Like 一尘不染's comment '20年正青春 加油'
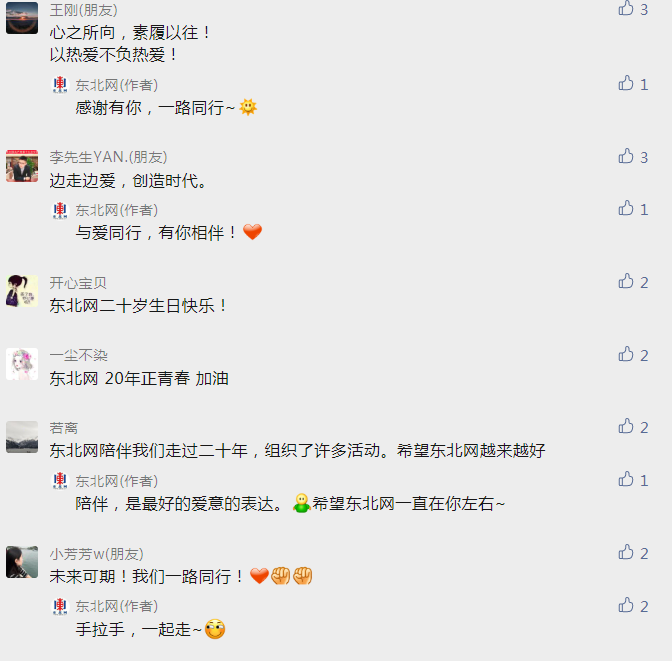This screenshot has width=672, height=661. 626,354
